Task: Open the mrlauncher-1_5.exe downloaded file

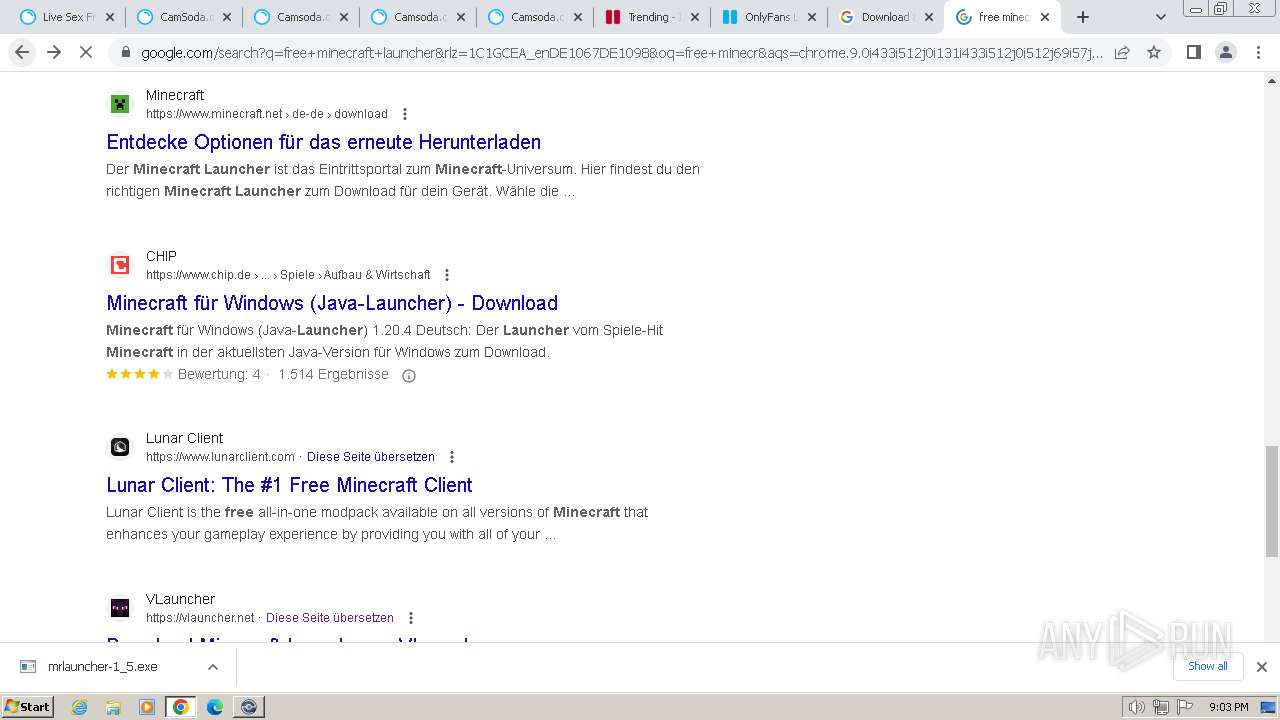Action: click(102, 667)
